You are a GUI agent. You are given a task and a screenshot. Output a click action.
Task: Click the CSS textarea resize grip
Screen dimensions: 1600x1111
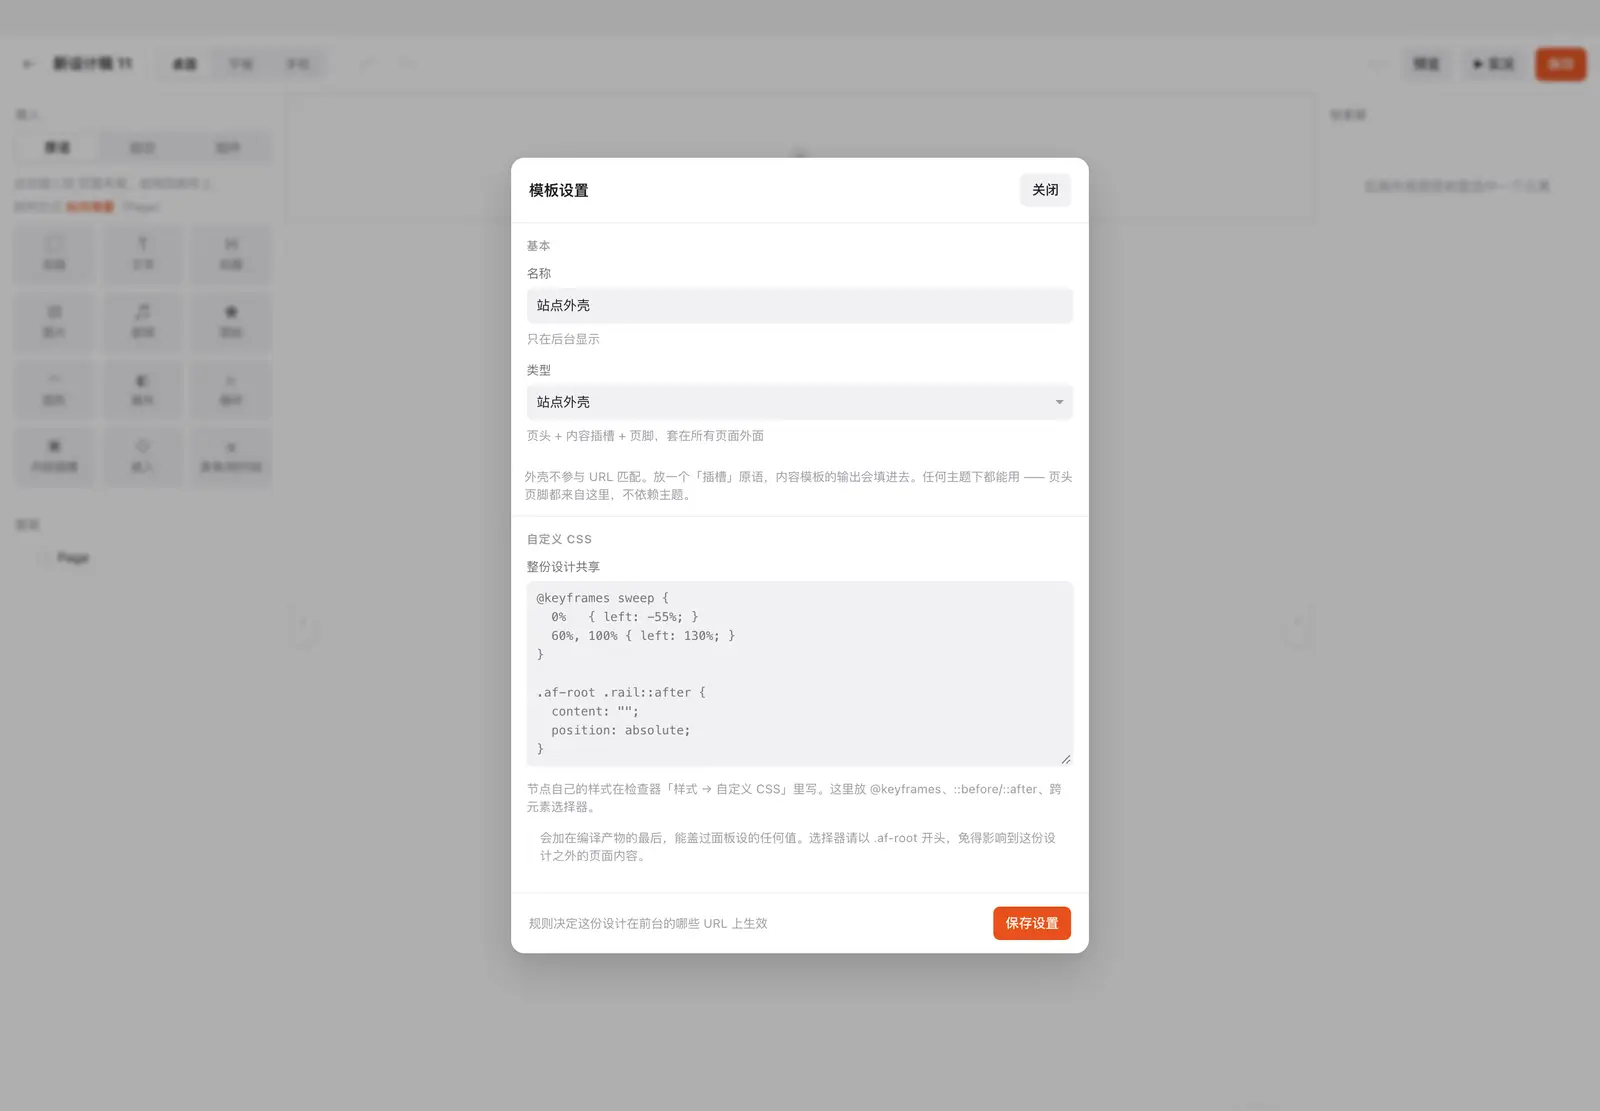coord(1066,760)
